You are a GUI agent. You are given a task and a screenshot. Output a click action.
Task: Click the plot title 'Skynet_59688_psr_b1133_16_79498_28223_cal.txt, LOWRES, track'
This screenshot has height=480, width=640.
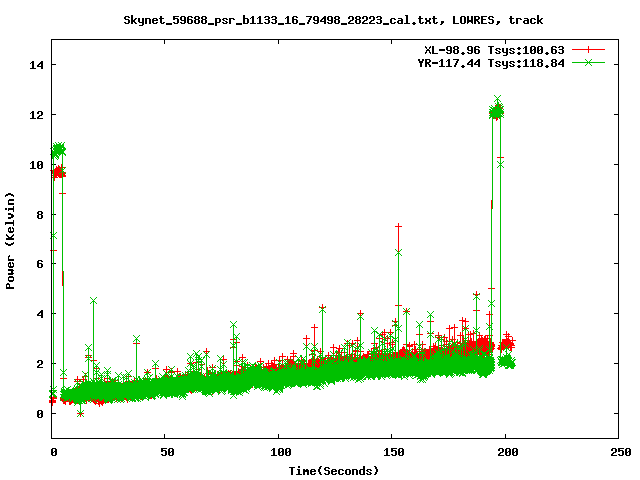tap(333, 20)
